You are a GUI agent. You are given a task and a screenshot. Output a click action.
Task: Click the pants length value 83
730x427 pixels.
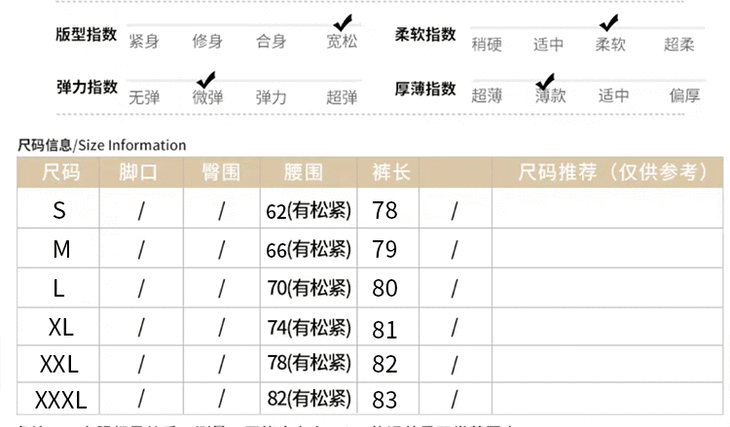[x=384, y=401]
